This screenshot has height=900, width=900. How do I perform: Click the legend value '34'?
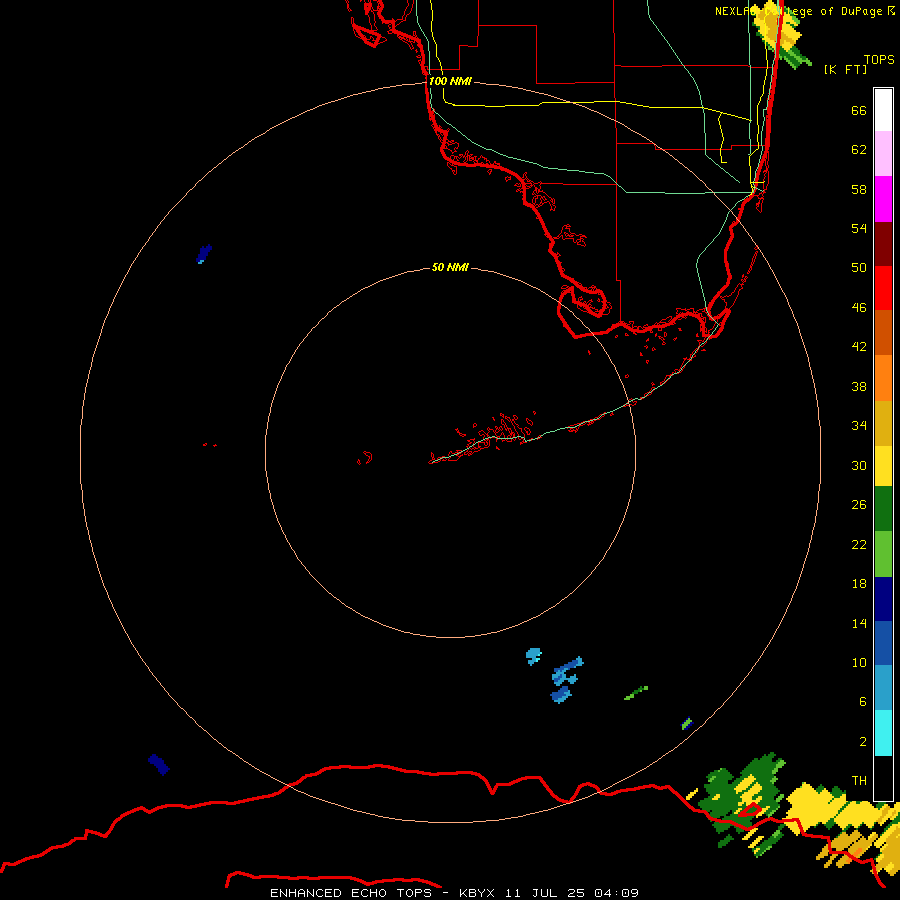click(x=859, y=426)
